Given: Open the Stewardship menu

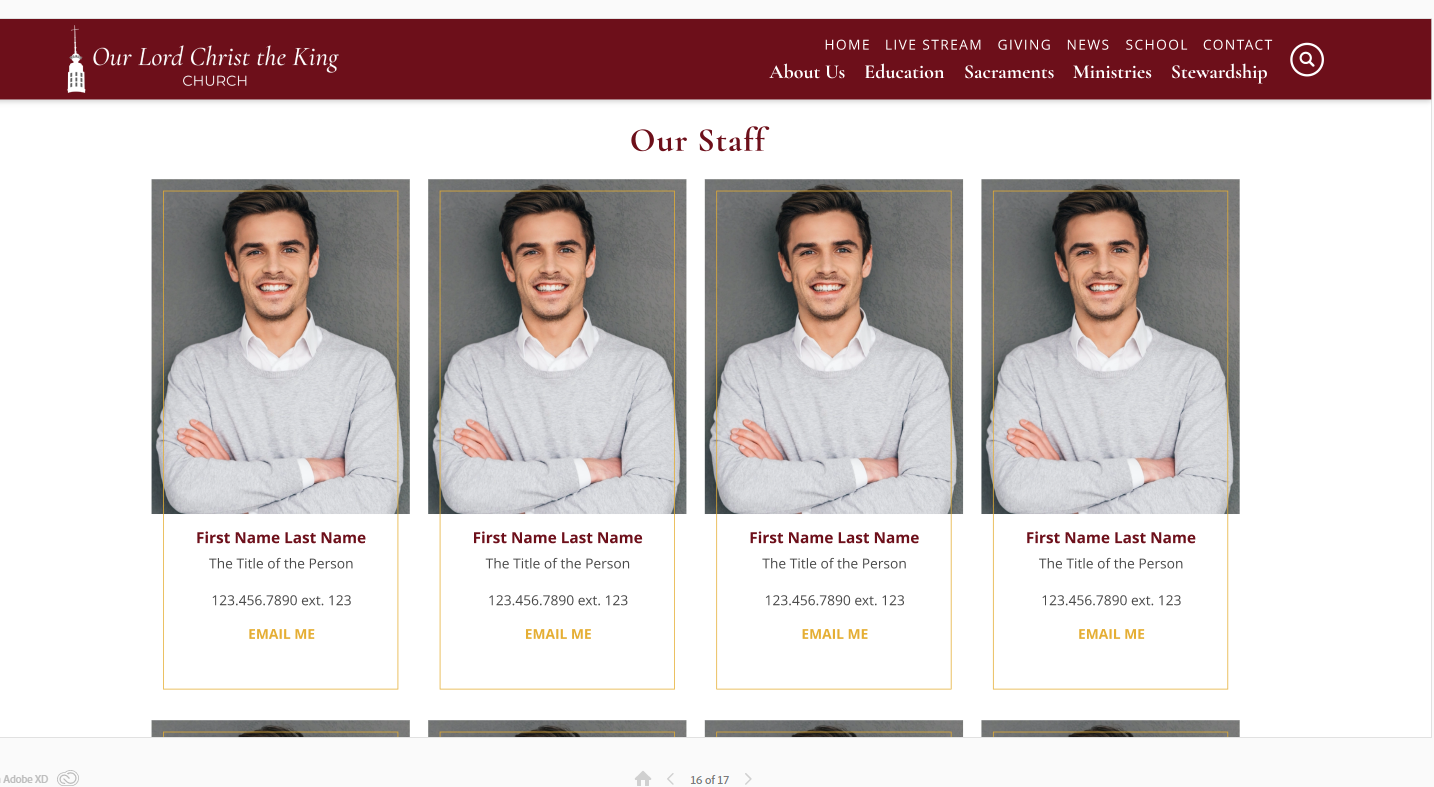Looking at the screenshot, I should tap(1219, 73).
